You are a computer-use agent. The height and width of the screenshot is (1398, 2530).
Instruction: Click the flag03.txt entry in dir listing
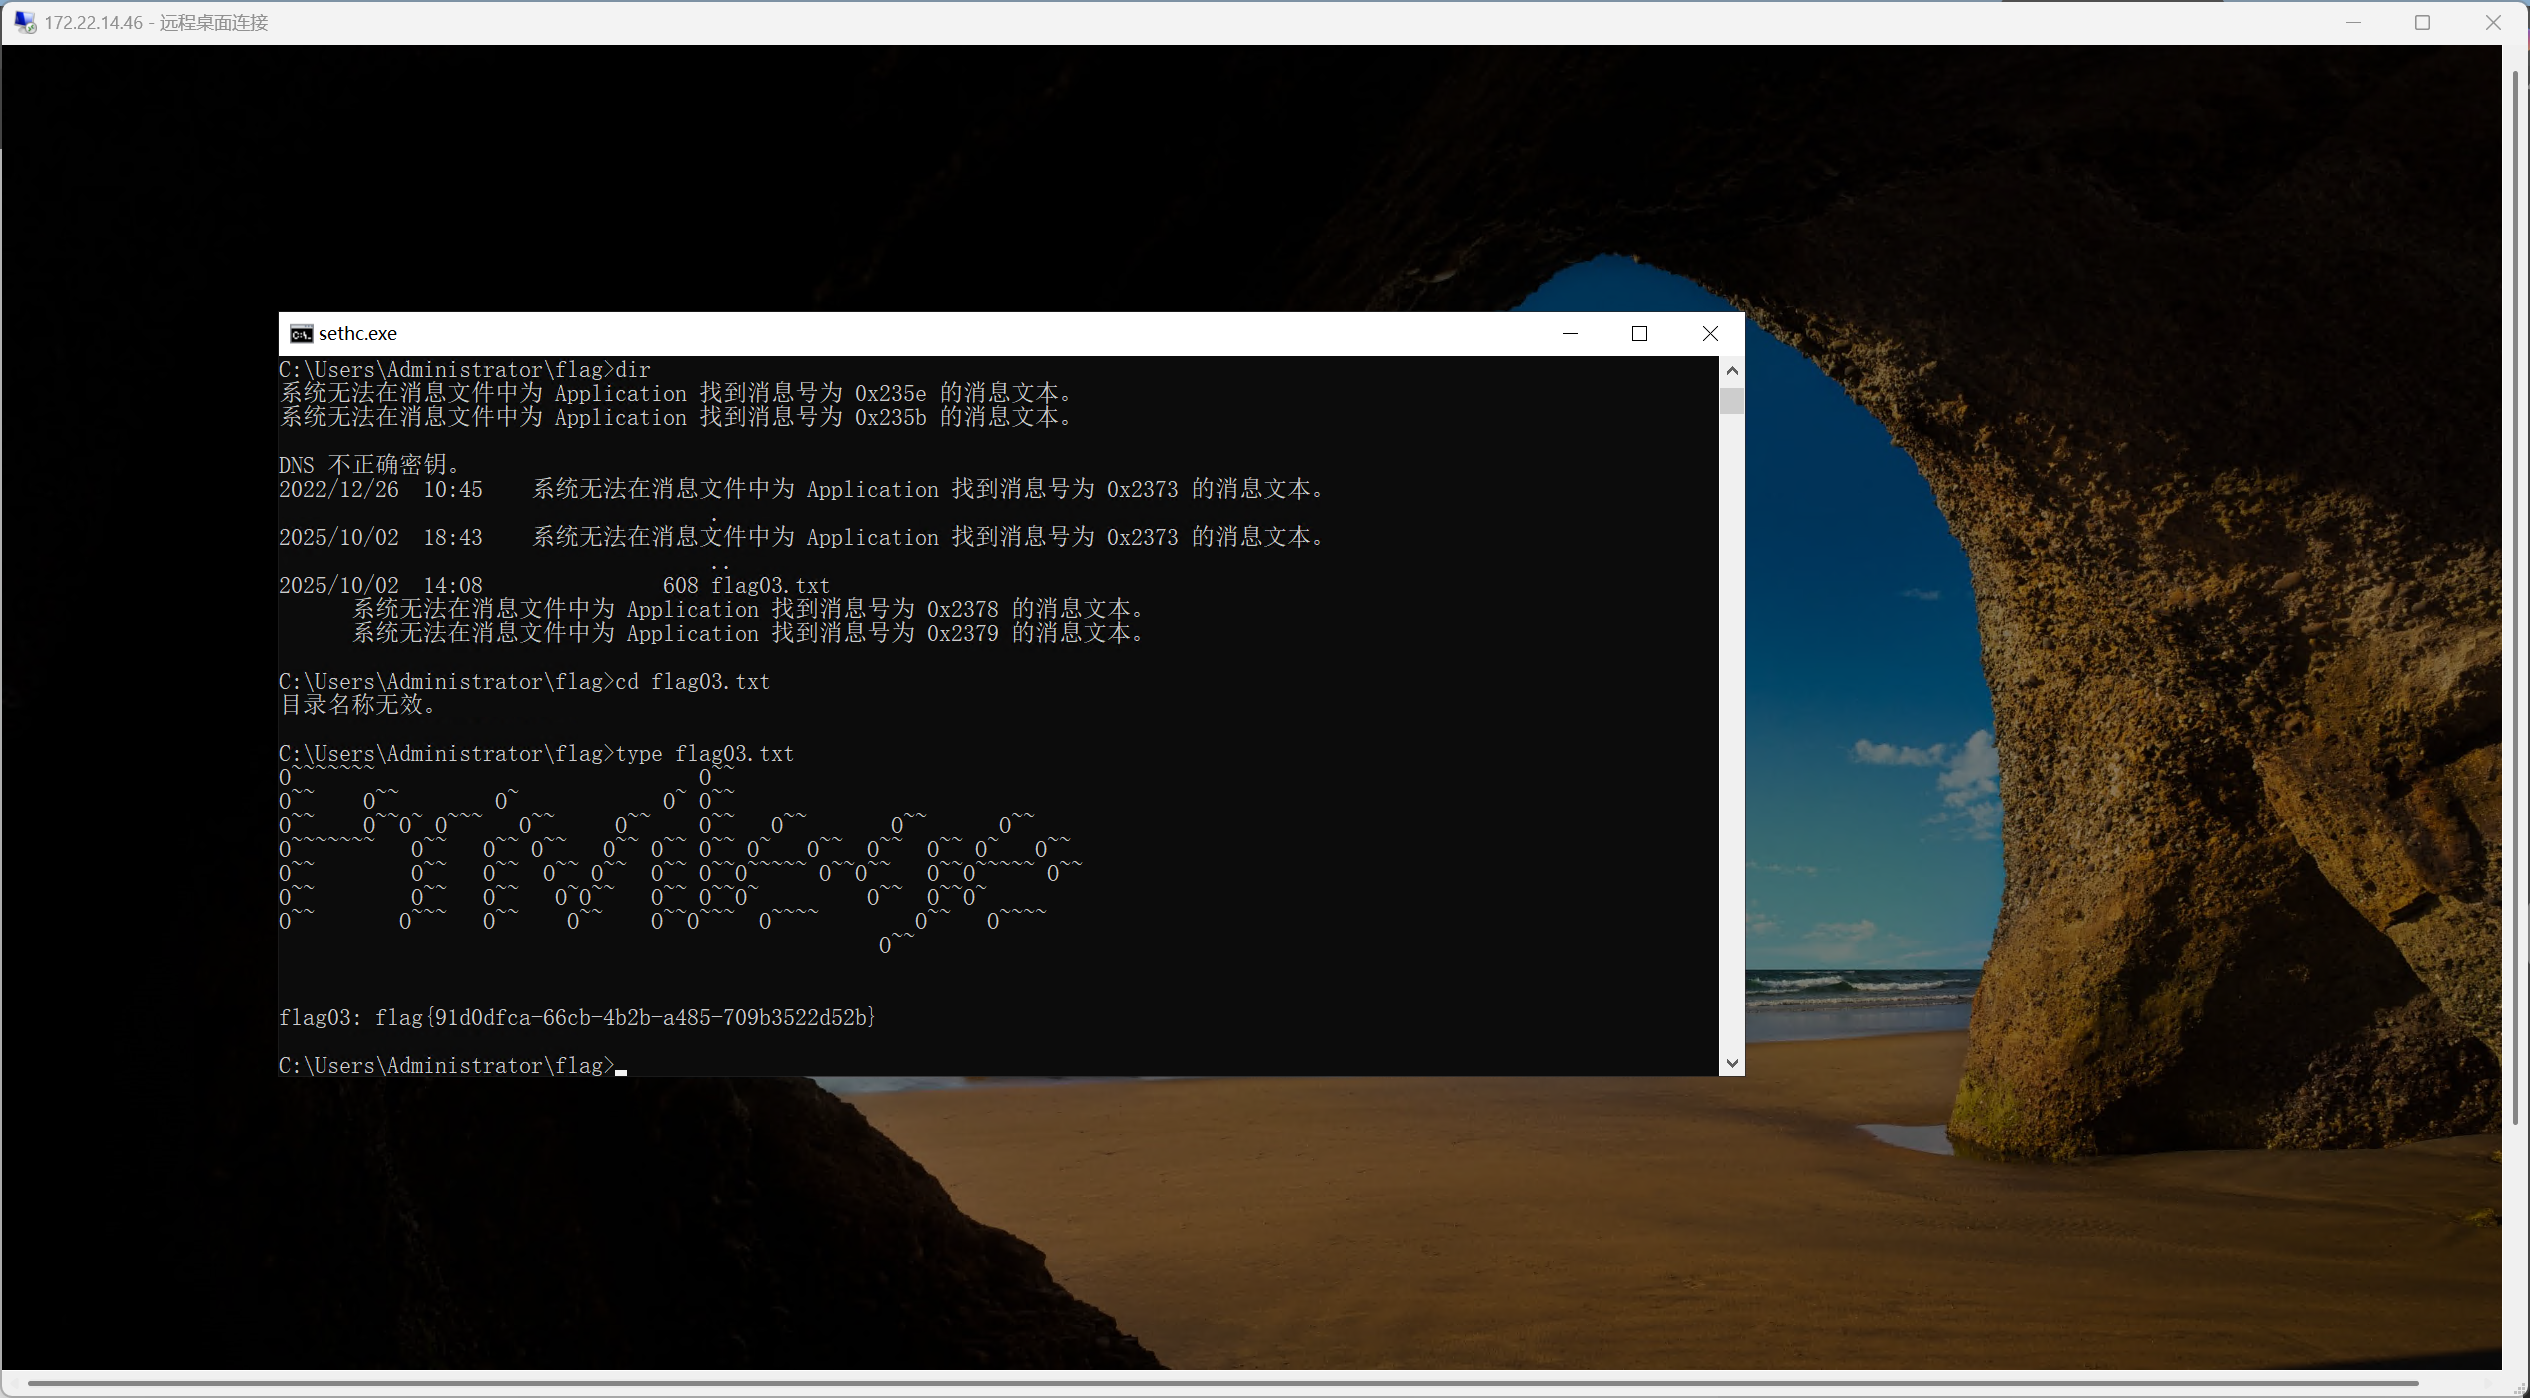coord(770,586)
